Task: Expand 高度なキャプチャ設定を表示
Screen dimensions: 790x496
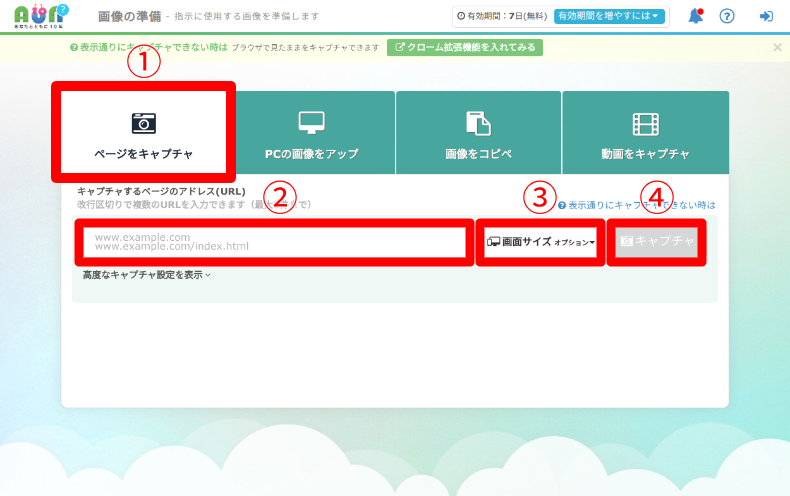Action: [147, 275]
